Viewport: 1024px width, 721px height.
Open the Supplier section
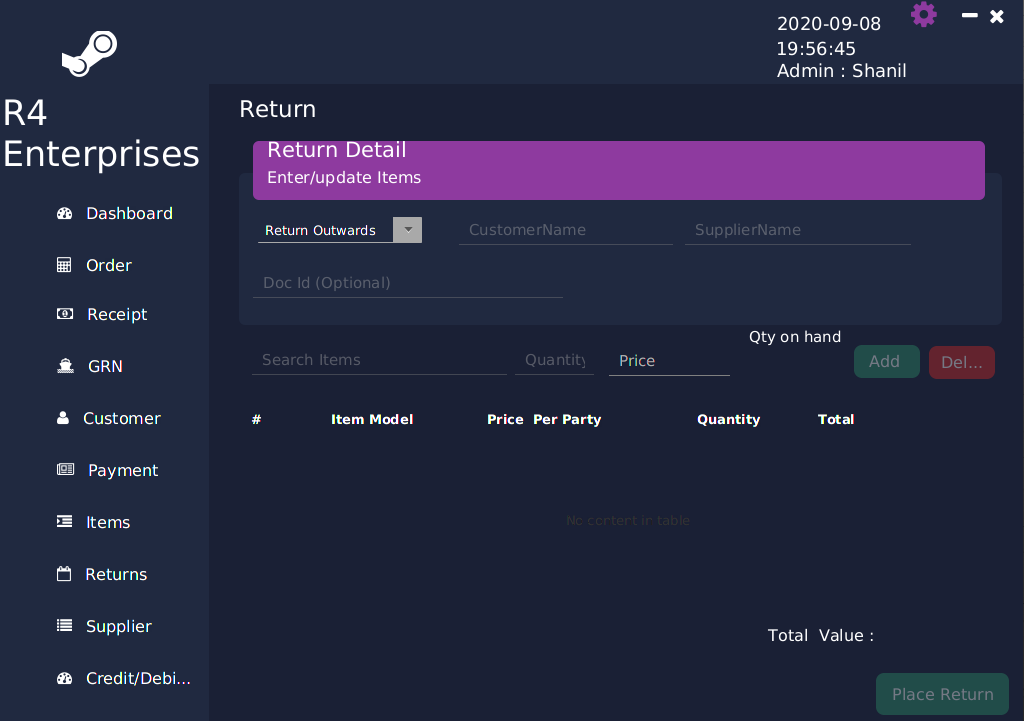[x=119, y=627]
